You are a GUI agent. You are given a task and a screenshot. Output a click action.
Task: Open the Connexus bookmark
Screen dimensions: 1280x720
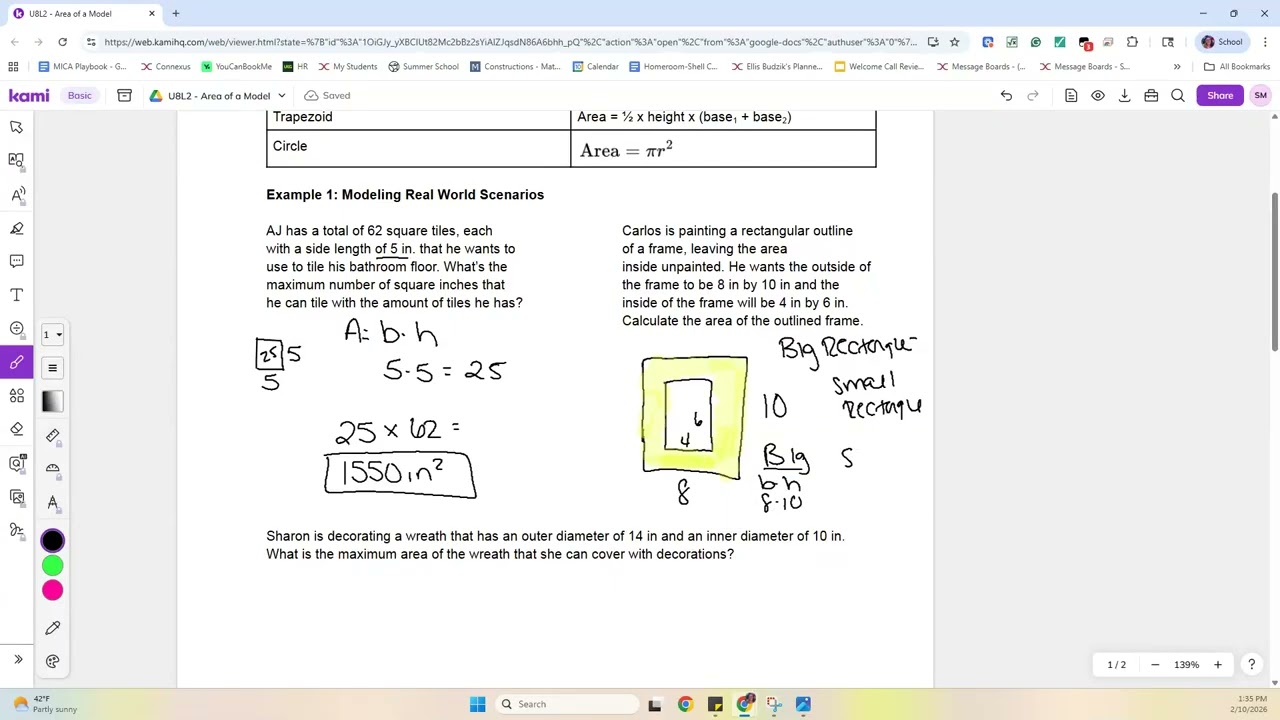point(166,67)
